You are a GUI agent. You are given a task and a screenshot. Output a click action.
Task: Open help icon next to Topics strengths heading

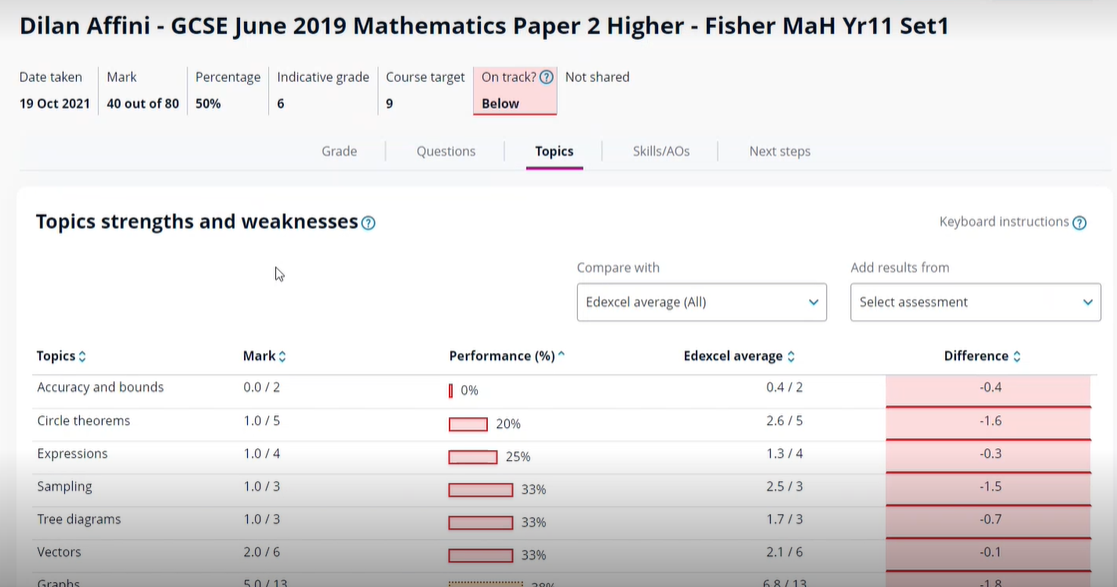[x=368, y=223]
